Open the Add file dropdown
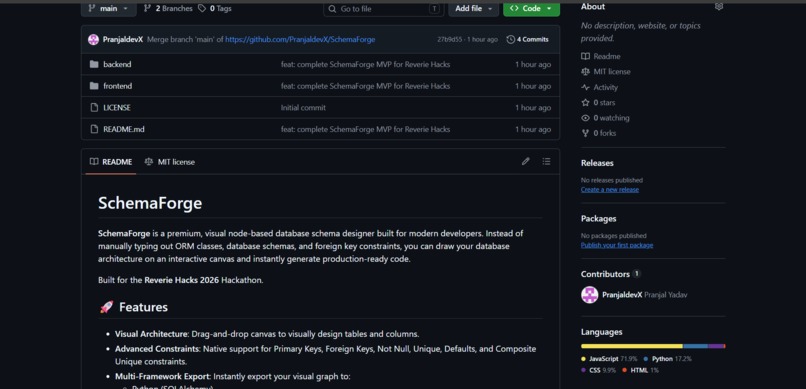This screenshot has height=389, width=806. click(473, 9)
